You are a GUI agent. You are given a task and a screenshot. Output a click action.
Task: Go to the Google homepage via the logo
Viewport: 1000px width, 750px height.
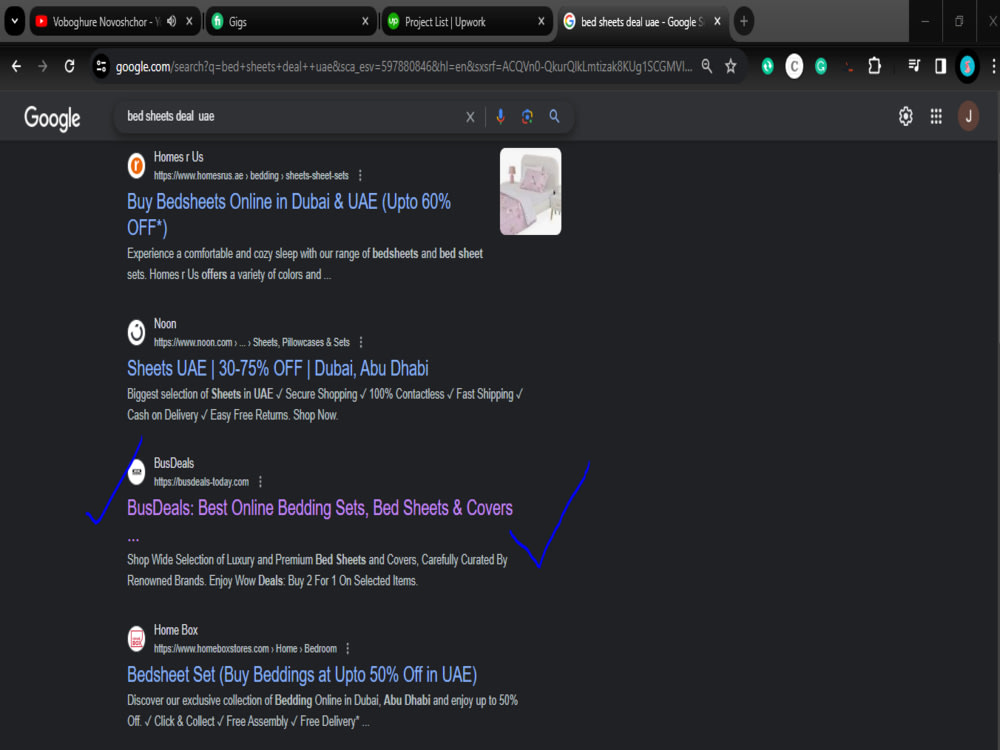[52, 118]
